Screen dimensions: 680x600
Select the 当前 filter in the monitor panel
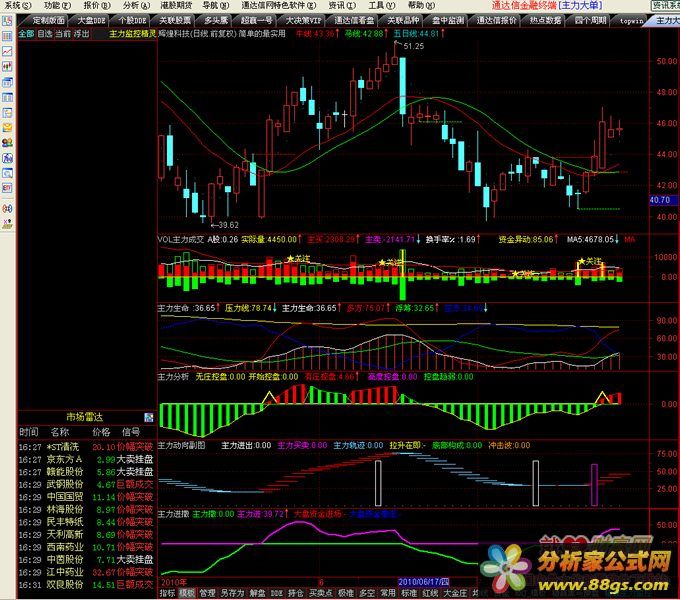(x=63, y=33)
